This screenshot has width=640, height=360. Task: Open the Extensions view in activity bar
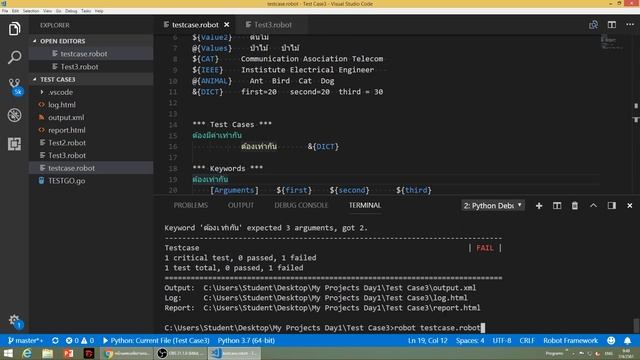14,144
